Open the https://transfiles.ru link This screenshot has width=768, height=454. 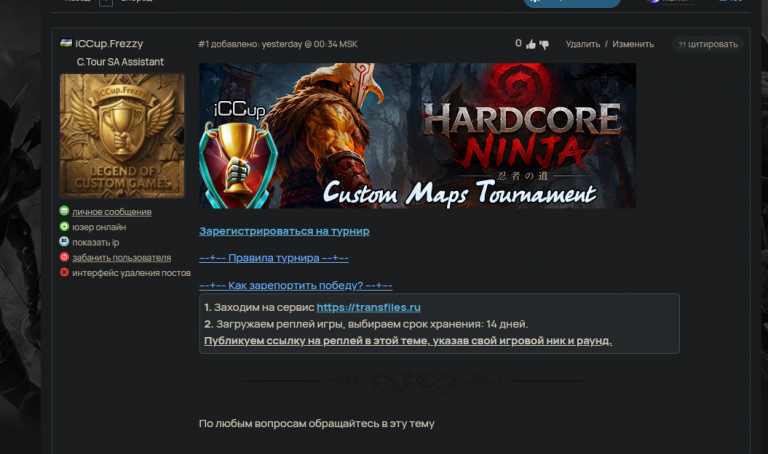tap(368, 308)
